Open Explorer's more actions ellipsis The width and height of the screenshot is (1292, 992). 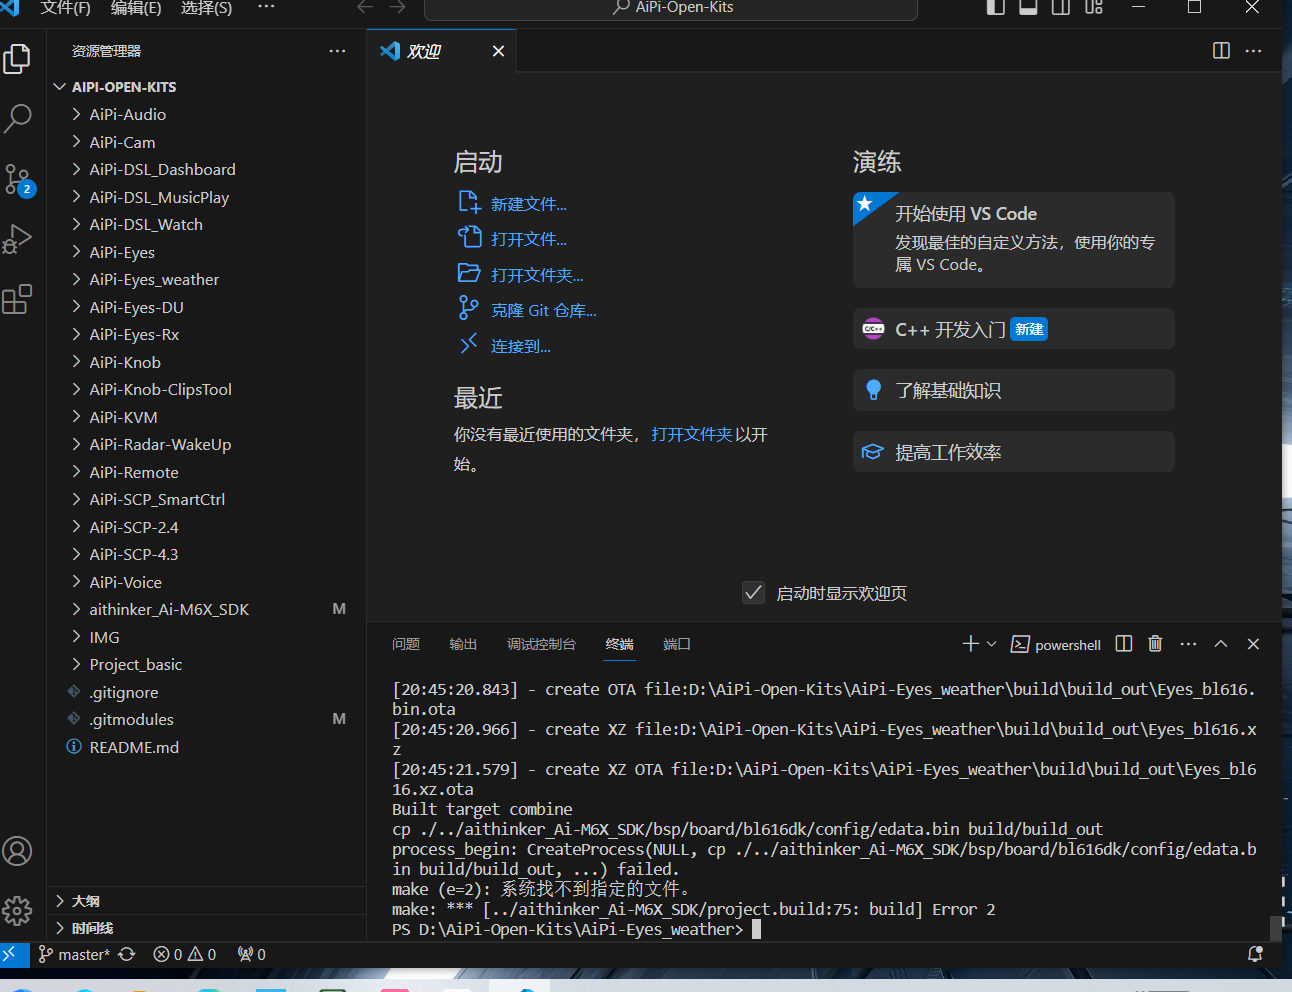click(x=337, y=51)
